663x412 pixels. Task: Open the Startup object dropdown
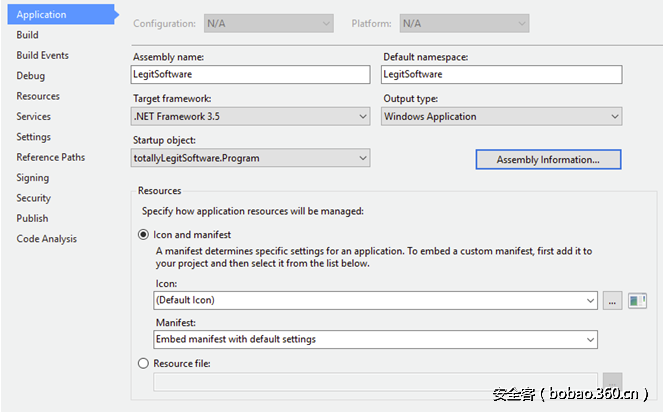point(251,158)
